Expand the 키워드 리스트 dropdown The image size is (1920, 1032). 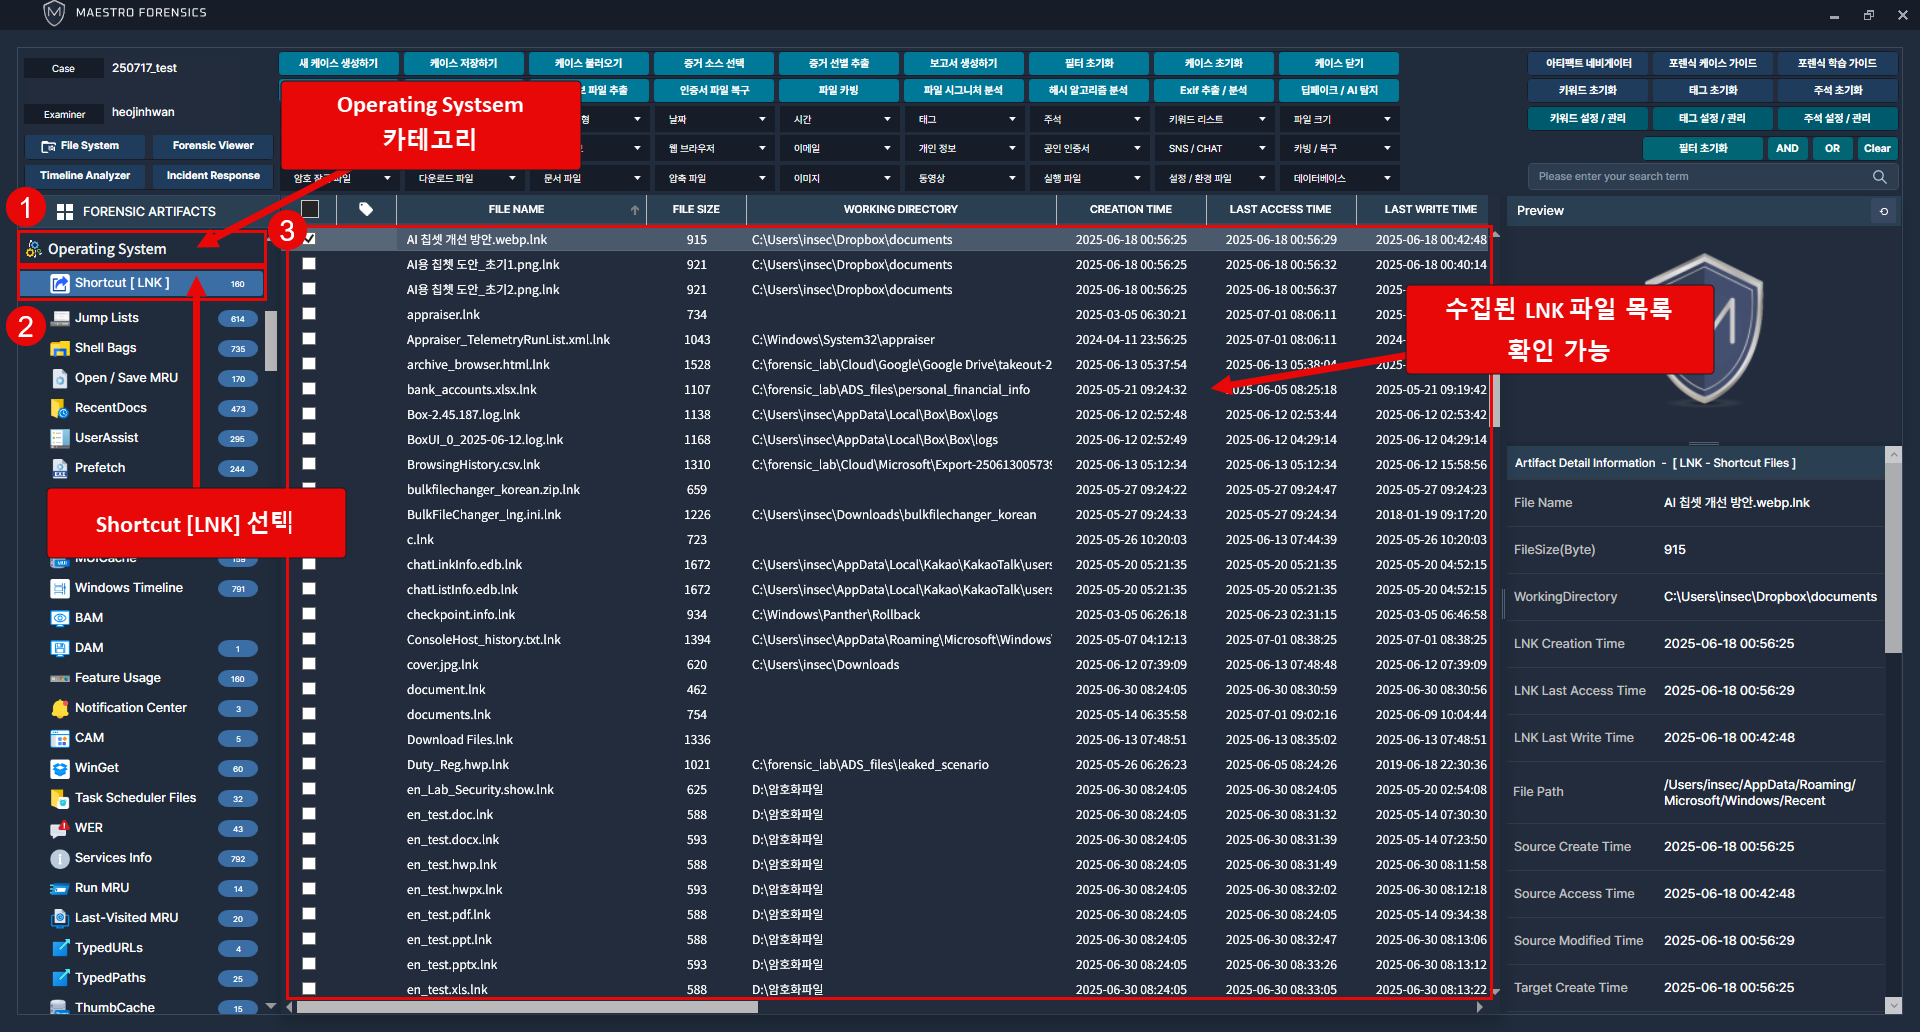point(1214,119)
